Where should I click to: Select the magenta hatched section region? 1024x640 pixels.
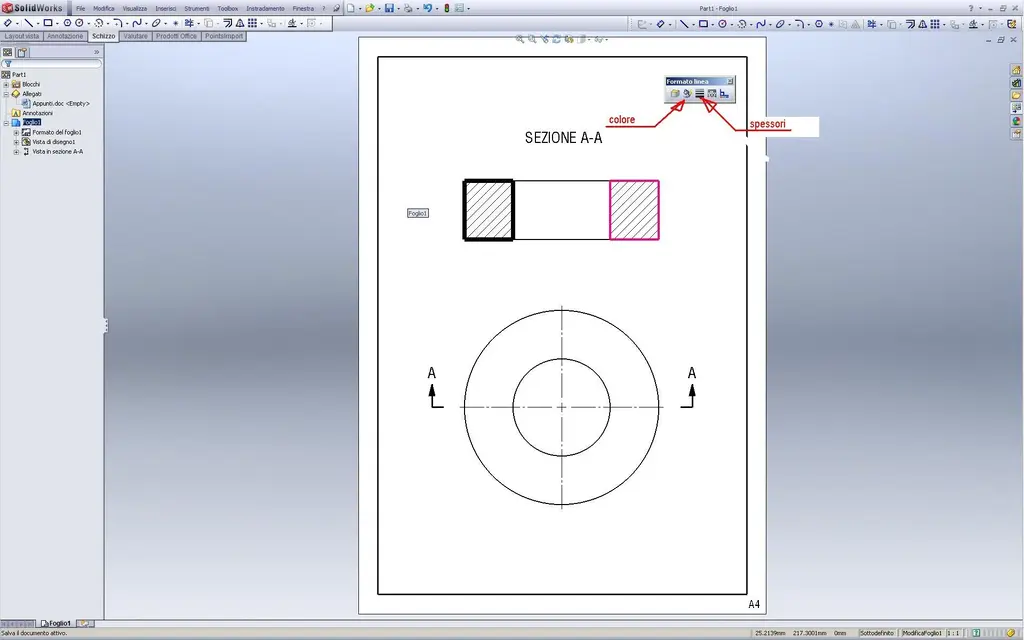(634, 210)
